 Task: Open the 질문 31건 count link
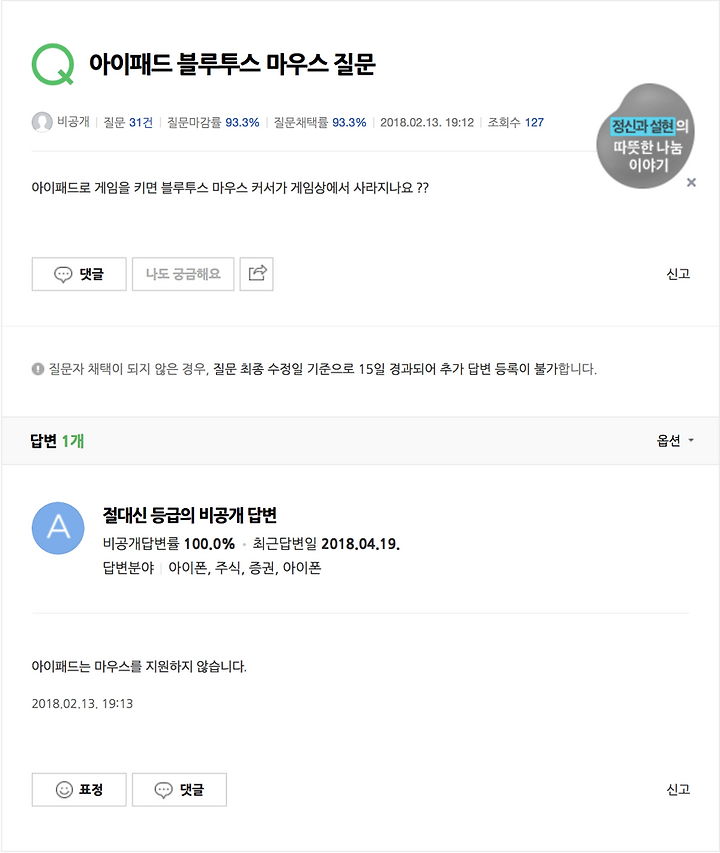click(x=128, y=122)
